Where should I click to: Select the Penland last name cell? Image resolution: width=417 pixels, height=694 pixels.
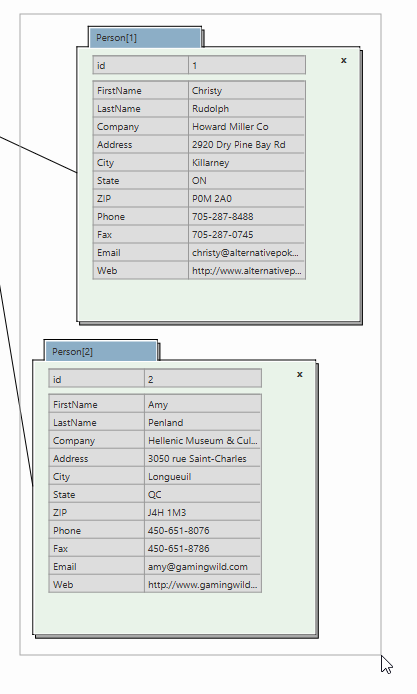point(203,423)
